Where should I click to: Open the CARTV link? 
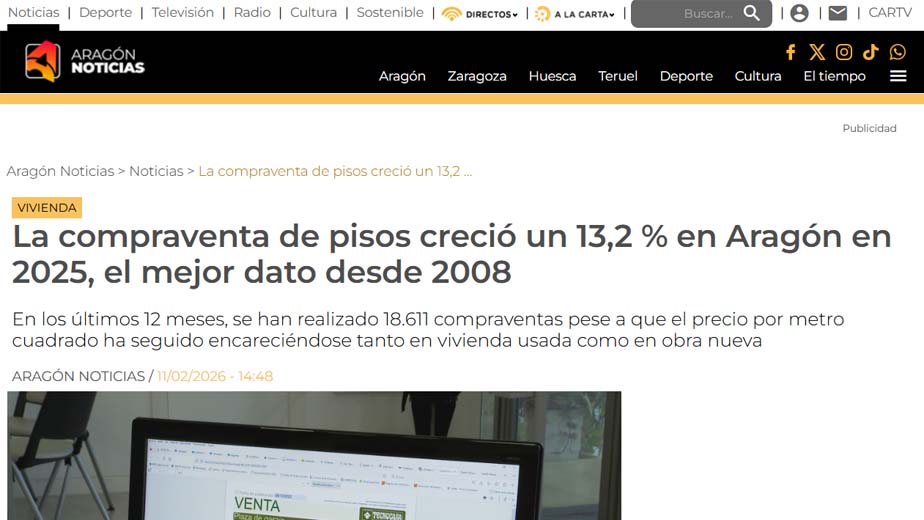[x=890, y=12]
